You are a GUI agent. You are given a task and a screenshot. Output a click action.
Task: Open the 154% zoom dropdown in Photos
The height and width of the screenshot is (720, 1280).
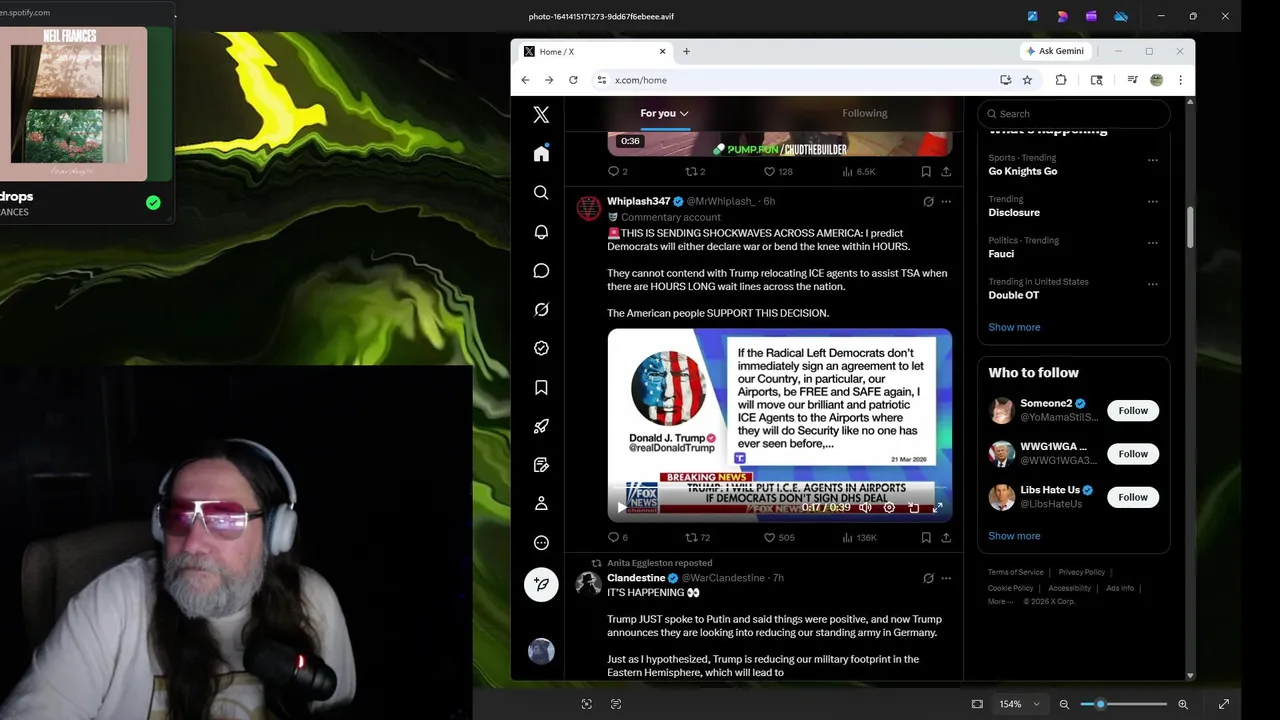point(1020,704)
